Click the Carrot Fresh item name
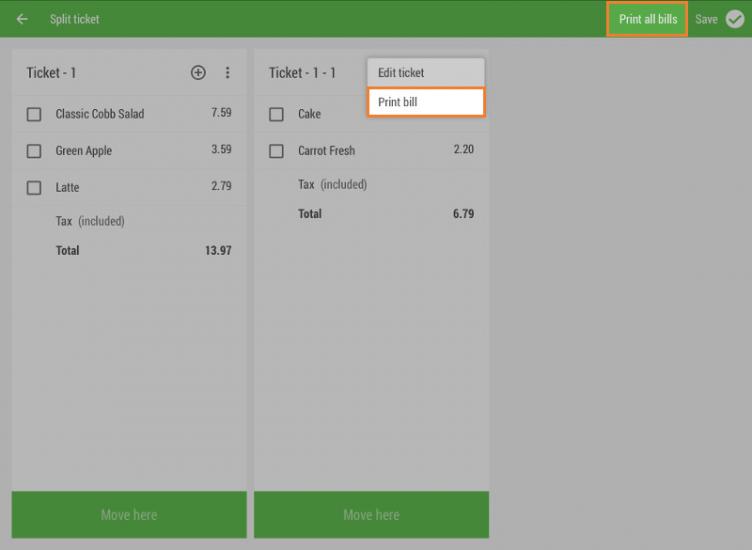 point(326,151)
